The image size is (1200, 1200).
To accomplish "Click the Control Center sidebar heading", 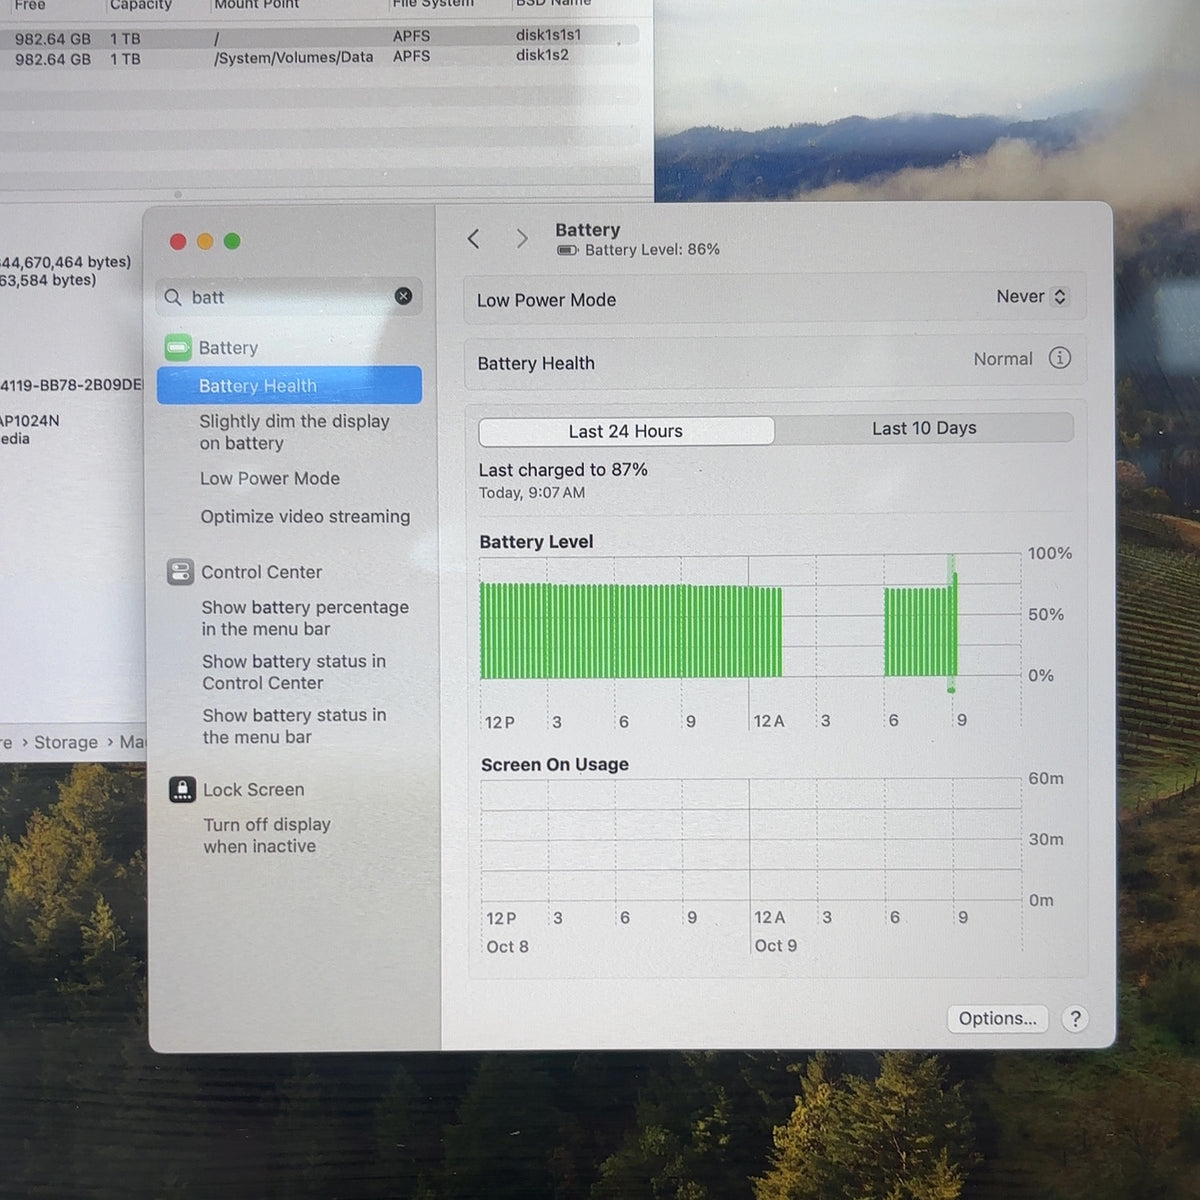I will click(x=261, y=572).
